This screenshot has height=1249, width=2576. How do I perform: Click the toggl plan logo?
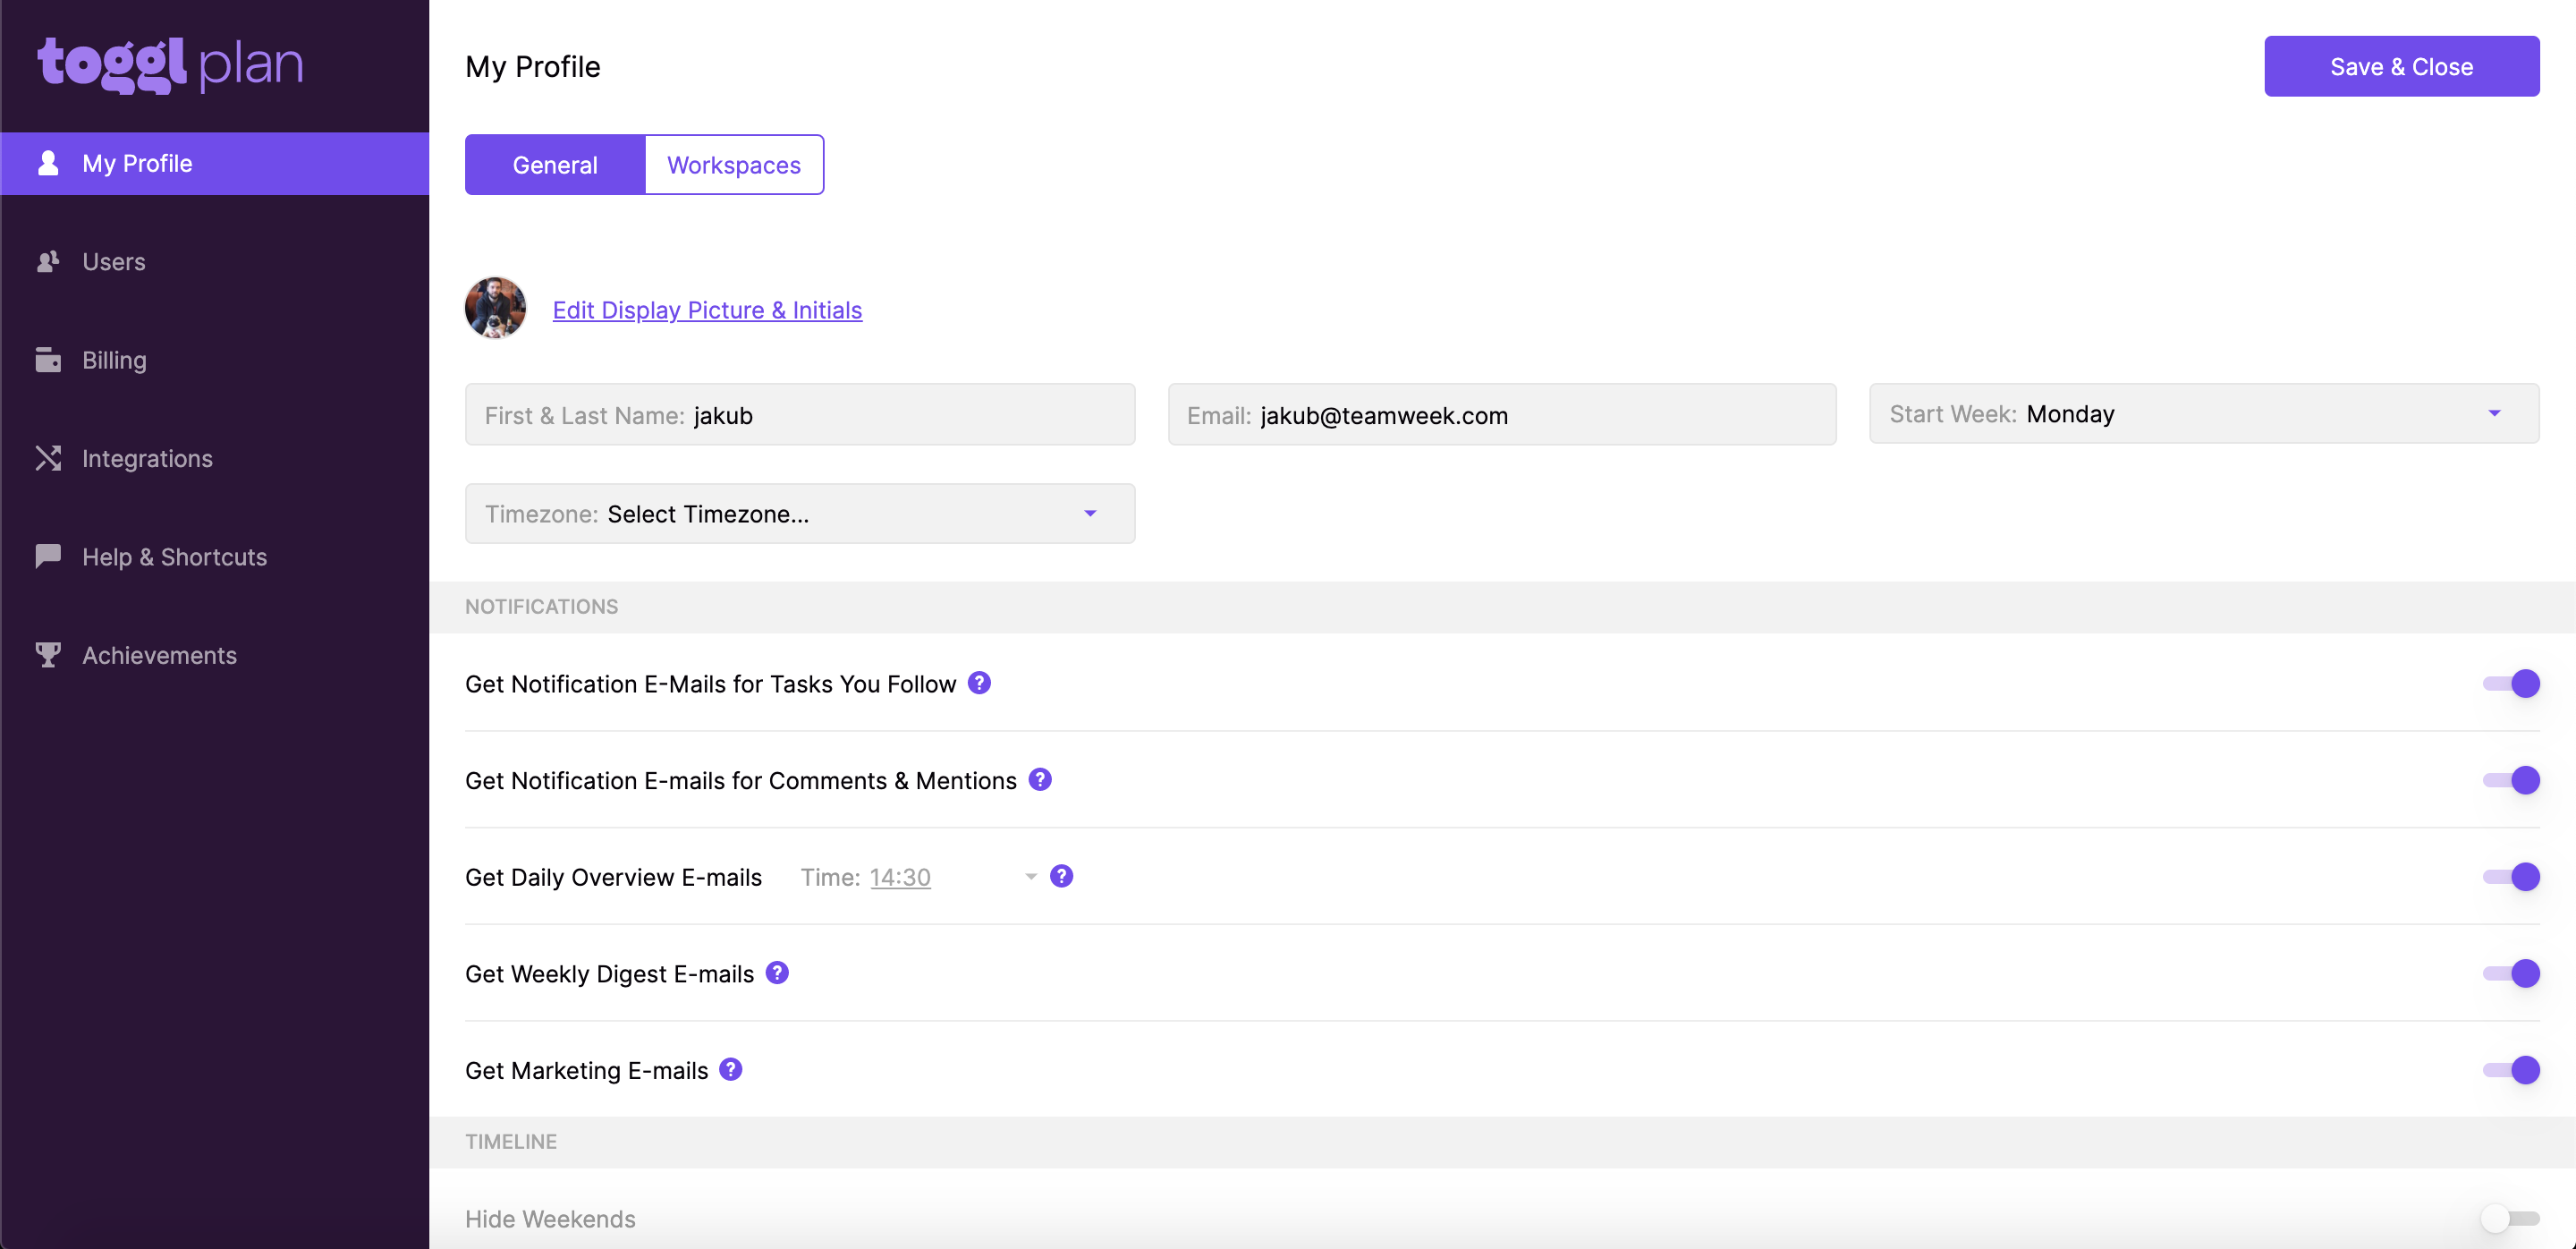(x=170, y=63)
